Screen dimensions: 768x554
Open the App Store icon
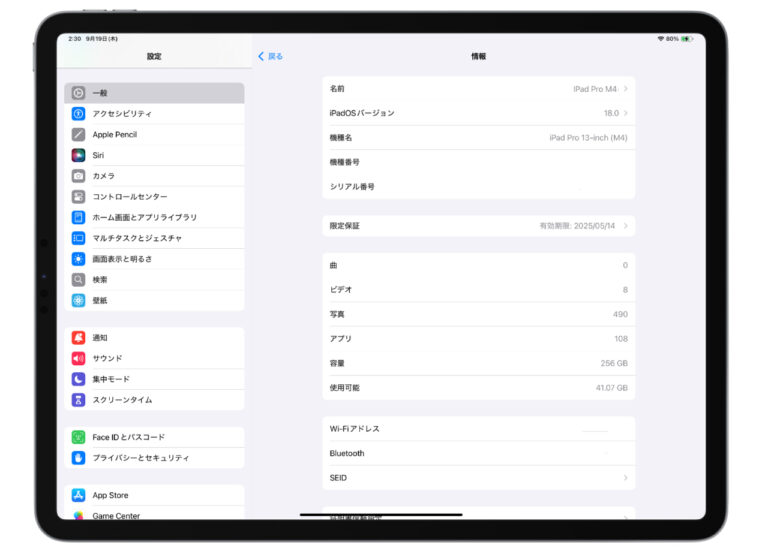pyautogui.click(x=78, y=495)
